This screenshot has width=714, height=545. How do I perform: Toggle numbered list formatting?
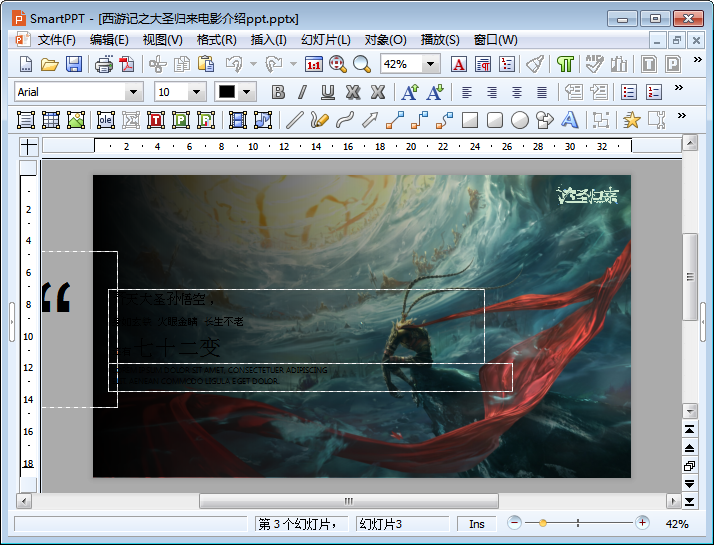coord(654,92)
